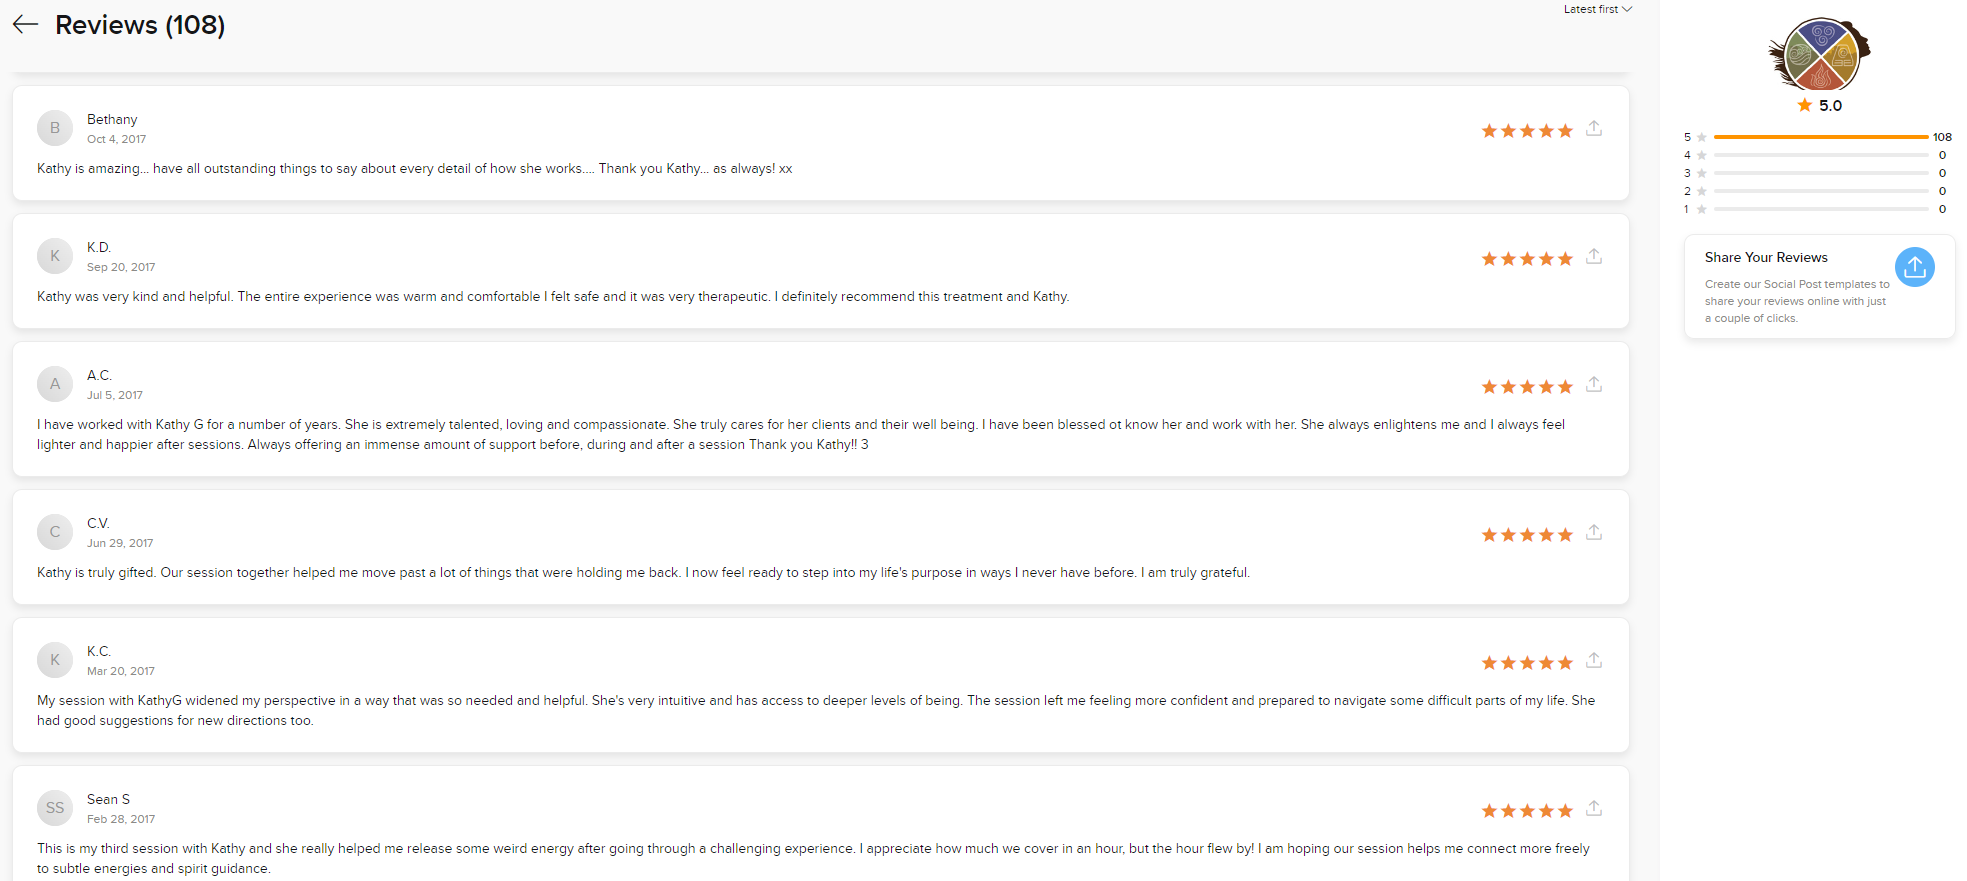Open the Latest first sort dropdown
This screenshot has height=881, width=1967.
click(x=1598, y=9)
